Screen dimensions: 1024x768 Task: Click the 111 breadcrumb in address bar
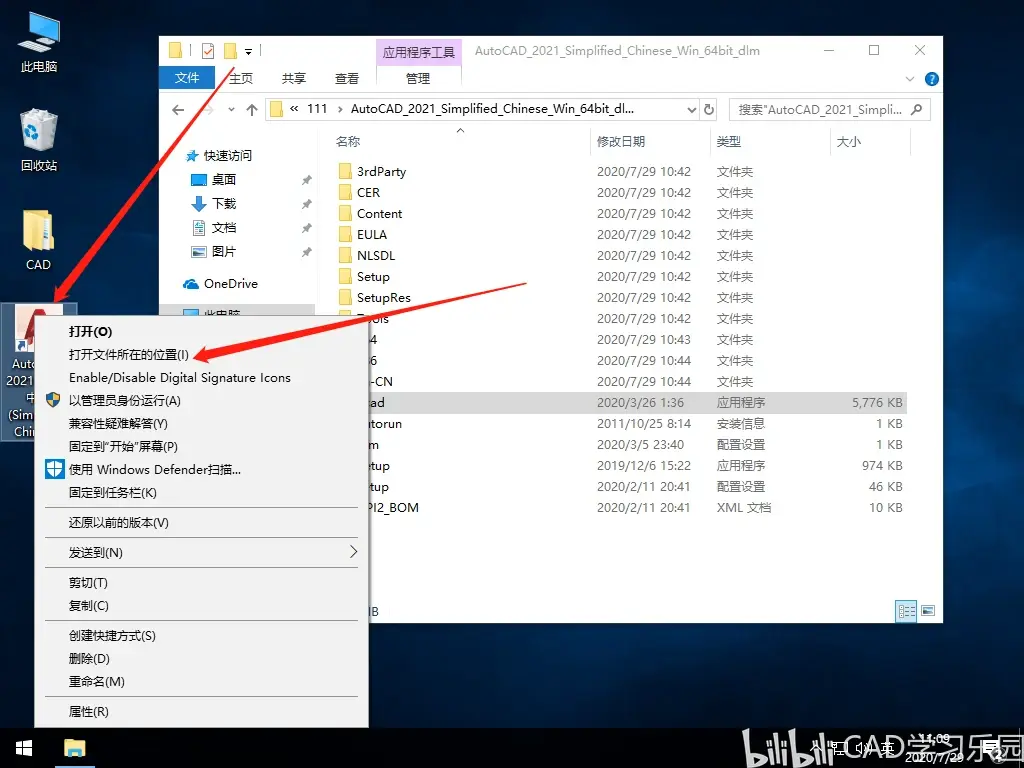click(x=317, y=109)
